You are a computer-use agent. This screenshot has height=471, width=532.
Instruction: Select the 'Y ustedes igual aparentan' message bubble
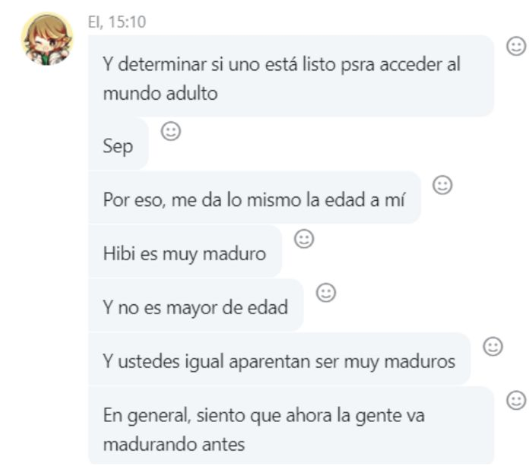point(279,359)
